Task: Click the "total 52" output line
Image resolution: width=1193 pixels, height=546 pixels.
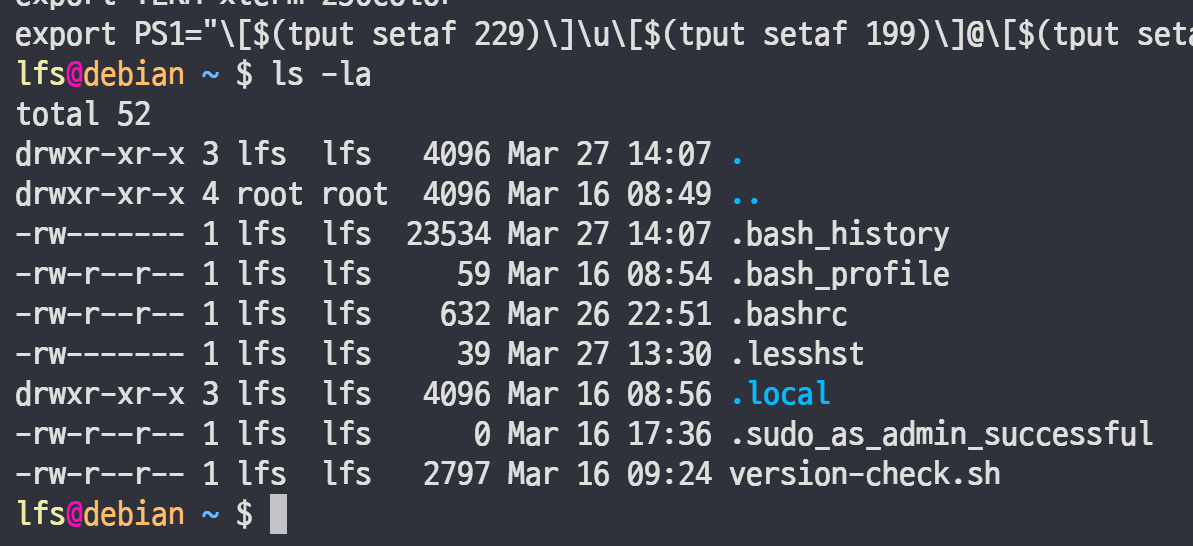Action: coord(83,114)
